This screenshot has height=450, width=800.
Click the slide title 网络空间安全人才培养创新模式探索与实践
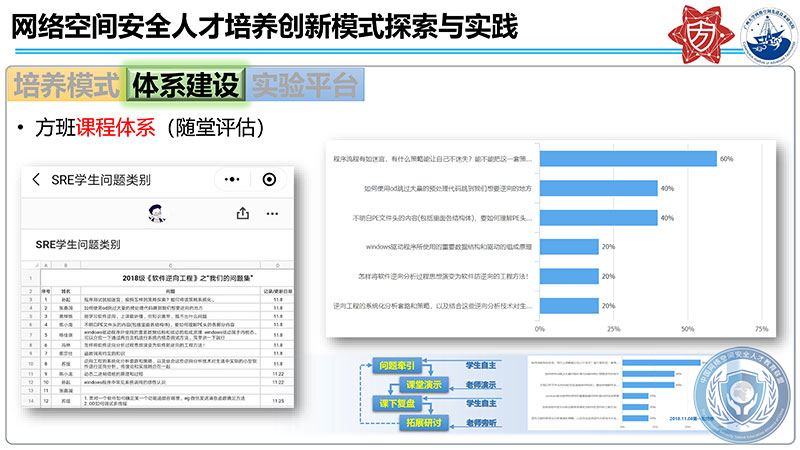[x=265, y=27]
